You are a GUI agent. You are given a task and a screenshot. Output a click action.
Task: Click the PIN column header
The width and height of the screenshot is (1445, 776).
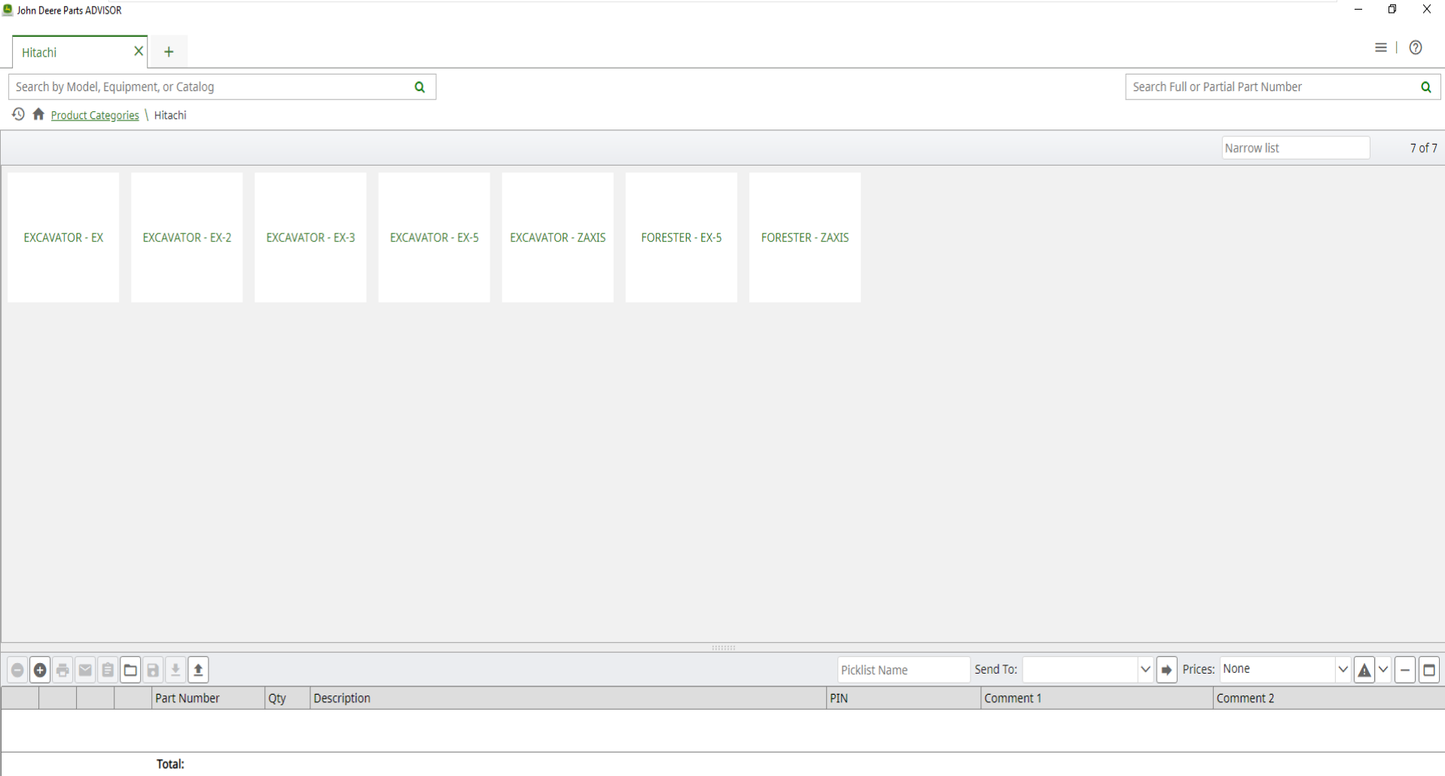(904, 698)
